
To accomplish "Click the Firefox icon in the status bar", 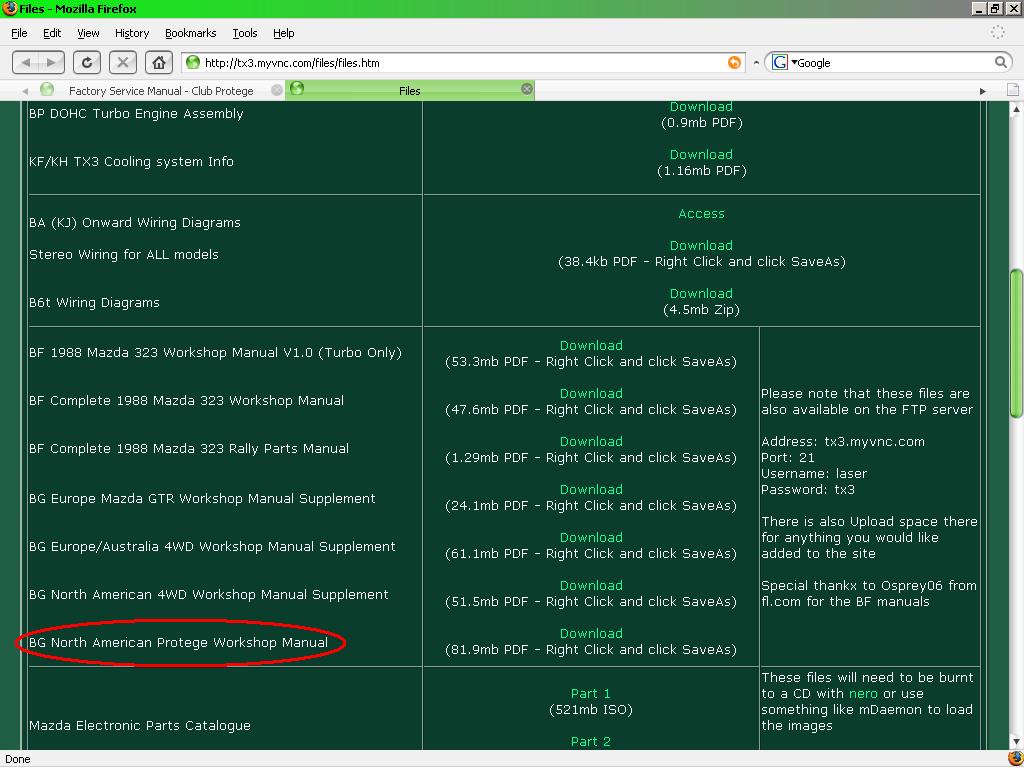I will [1015, 759].
